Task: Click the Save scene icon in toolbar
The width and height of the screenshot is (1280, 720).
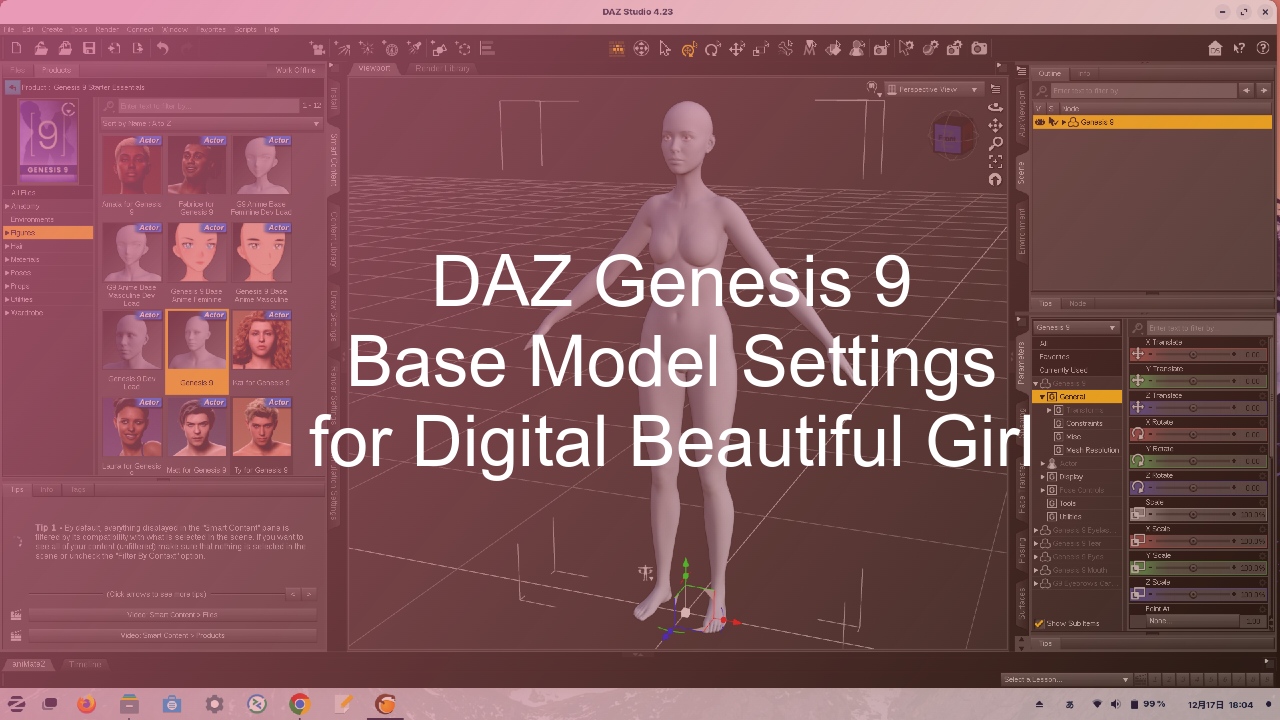Action: click(89, 48)
